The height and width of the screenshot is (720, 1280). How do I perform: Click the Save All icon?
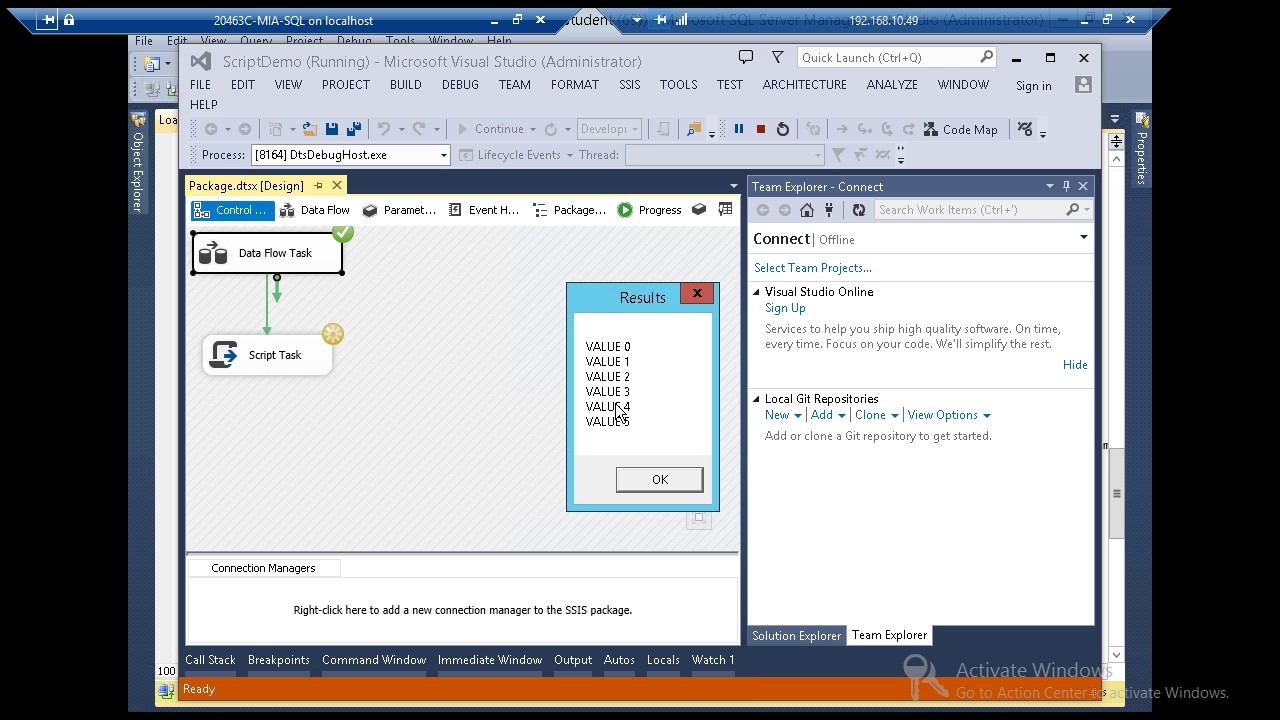coord(353,129)
